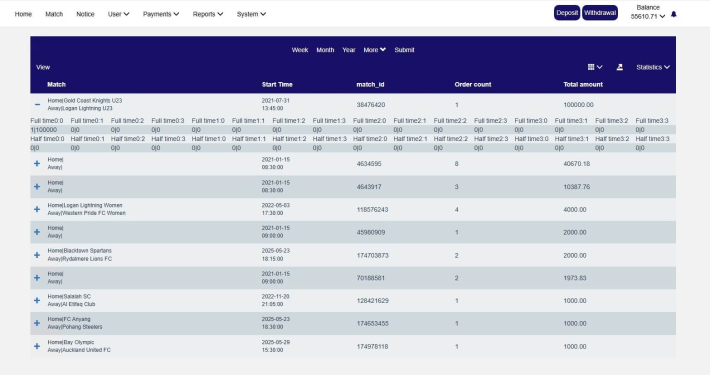
Task: Expand the Logan Lightning Women match row
Action: 37,209
